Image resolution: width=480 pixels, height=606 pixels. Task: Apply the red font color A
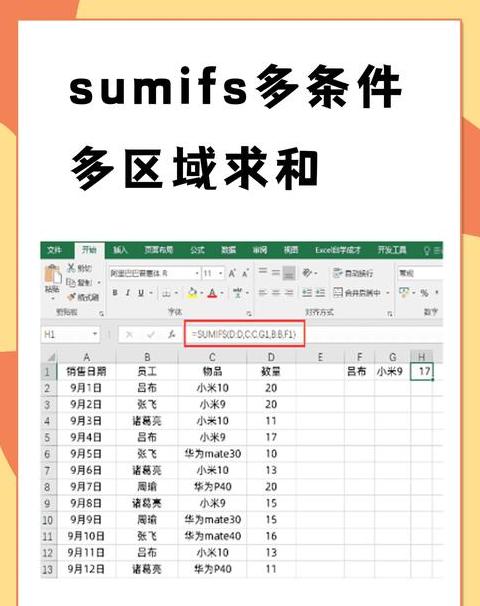pos(212,293)
